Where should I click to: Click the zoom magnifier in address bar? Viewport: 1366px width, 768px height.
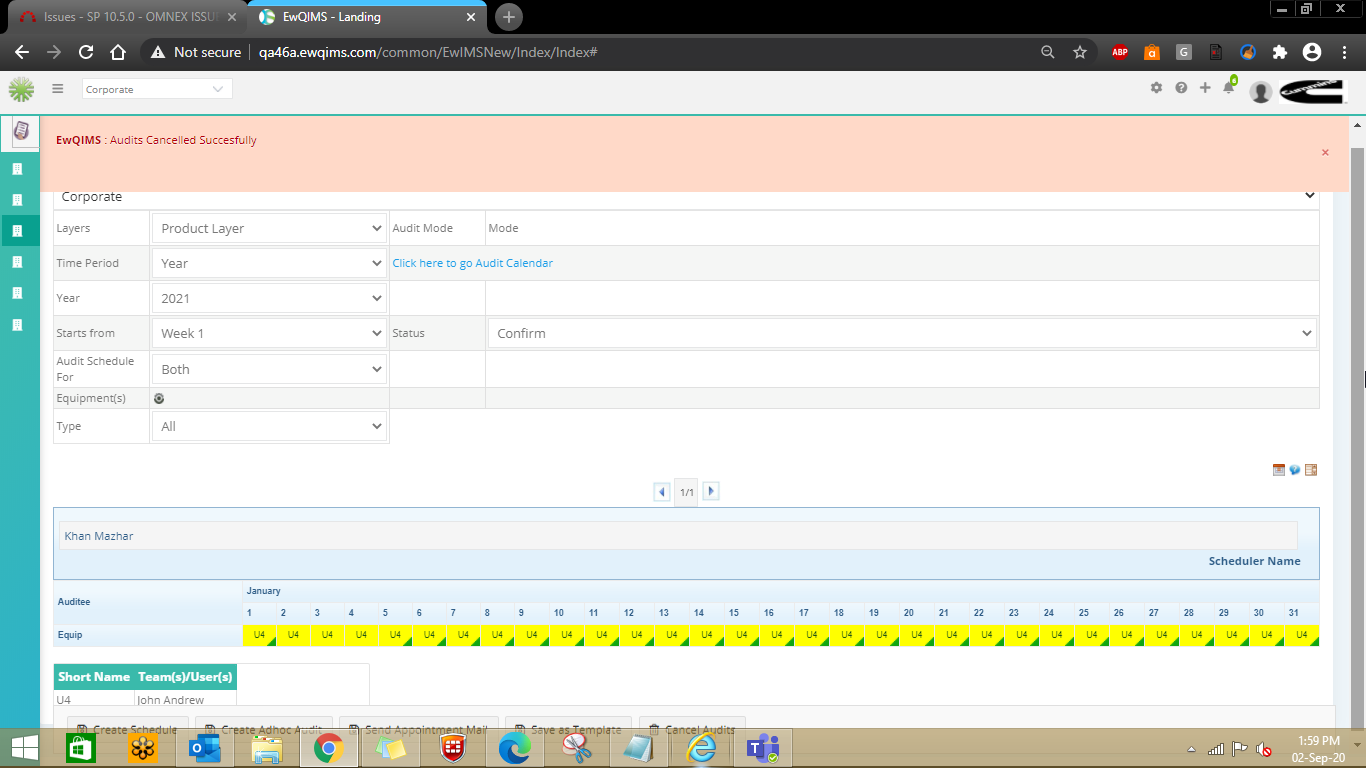pyautogui.click(x=1048, y=52)
